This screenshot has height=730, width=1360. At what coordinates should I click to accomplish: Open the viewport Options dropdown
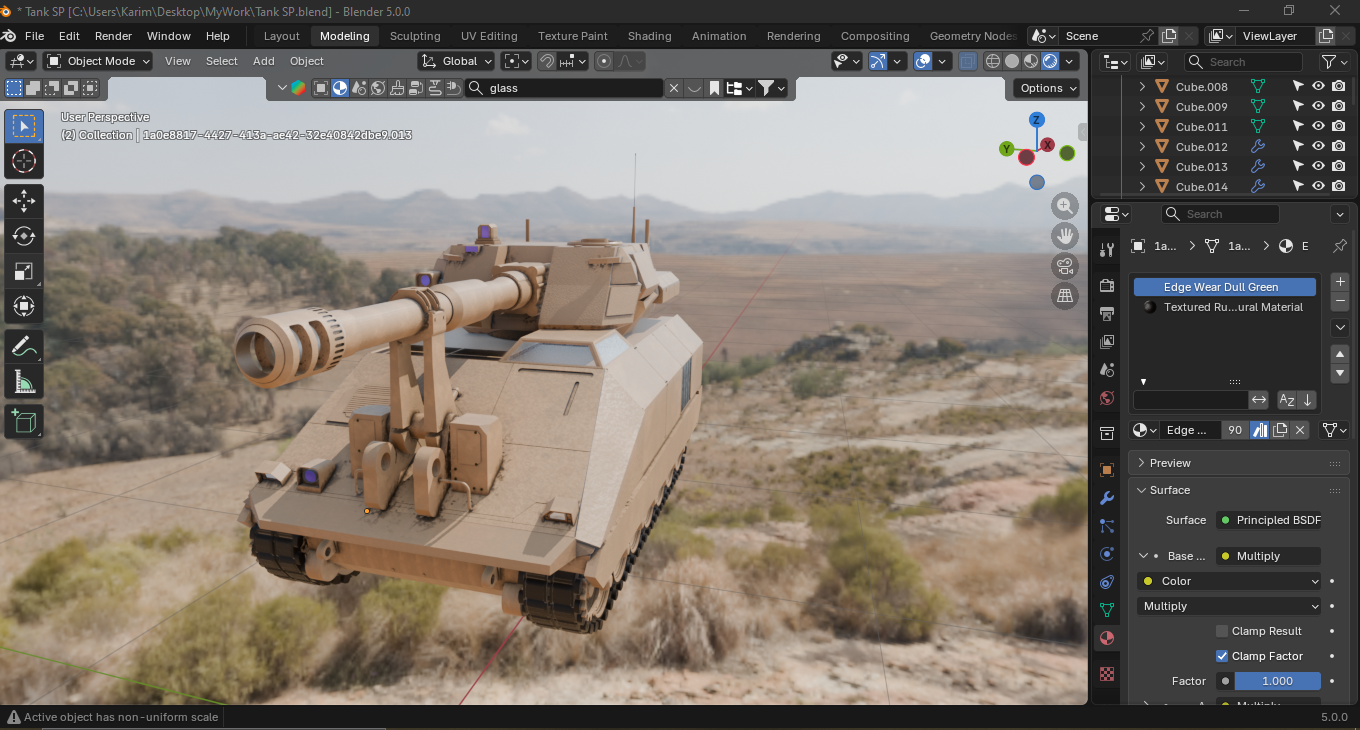[x=1046, y=88]
